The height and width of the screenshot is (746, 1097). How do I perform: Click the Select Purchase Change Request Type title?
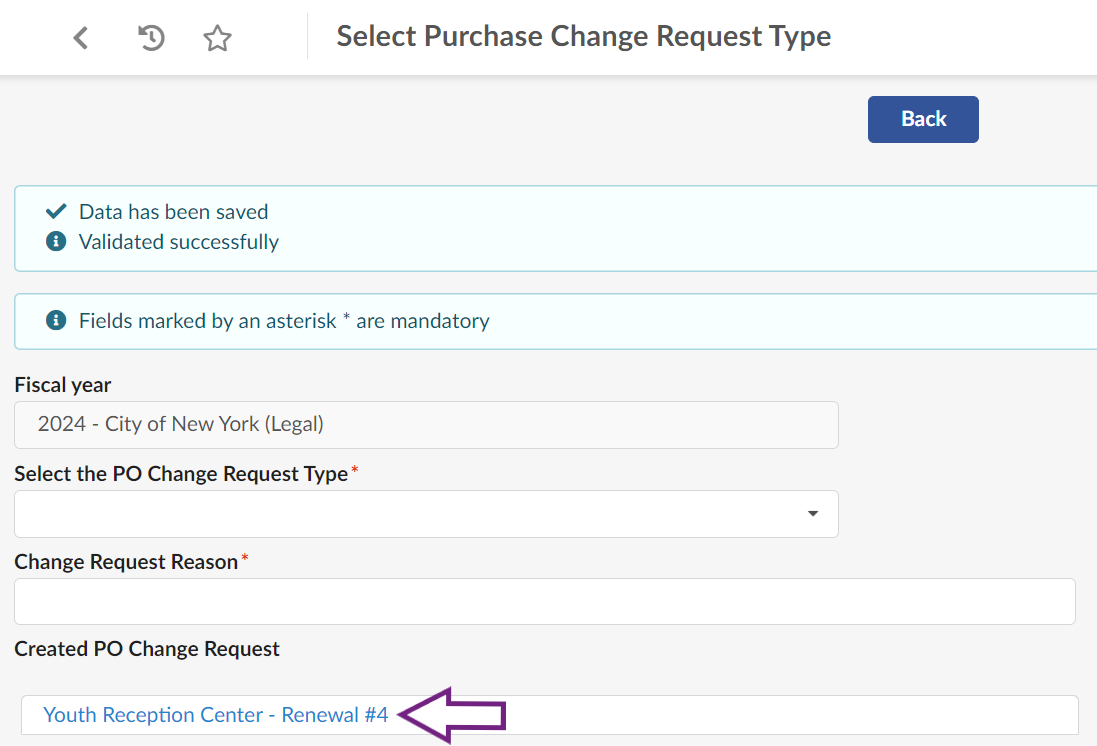(583, 37)
